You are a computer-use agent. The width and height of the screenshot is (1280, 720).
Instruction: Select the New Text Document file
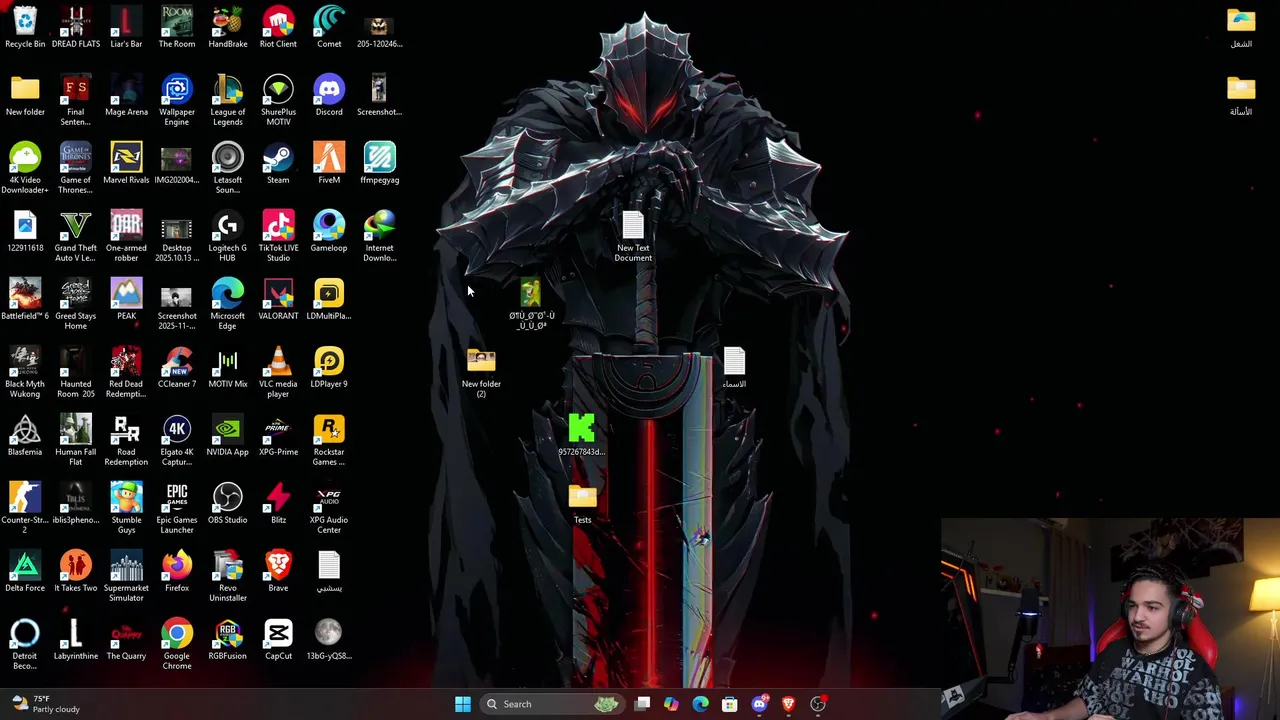[633, 236]
